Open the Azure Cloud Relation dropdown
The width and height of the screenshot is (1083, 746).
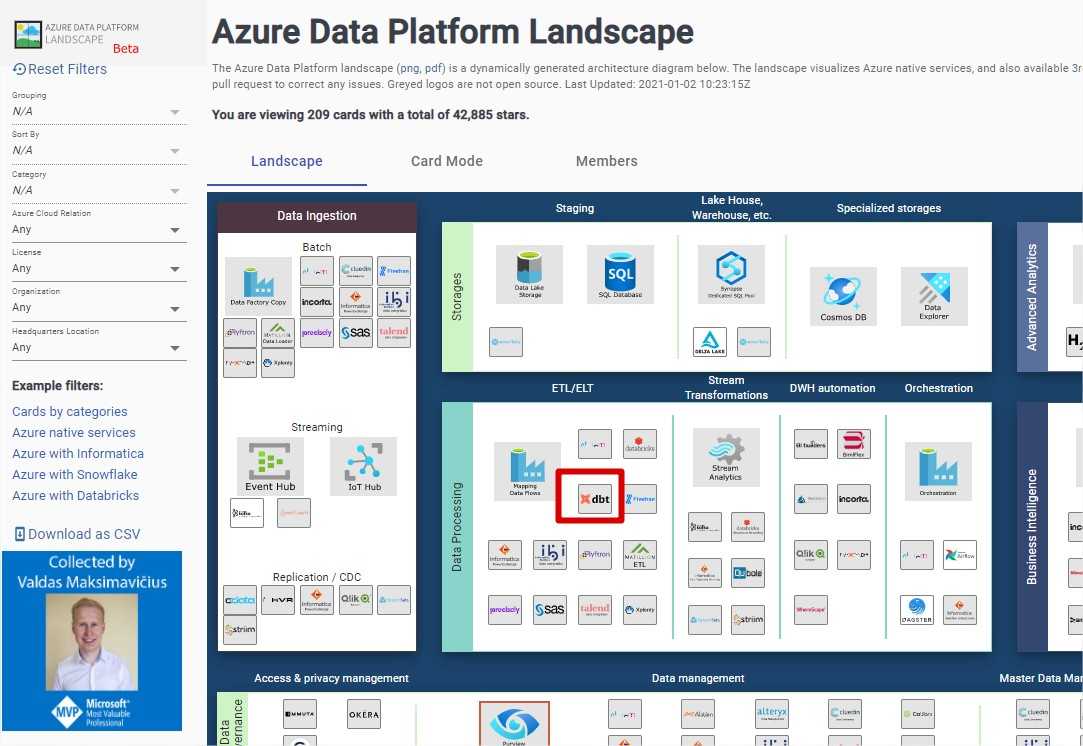[x=99, y=229]
